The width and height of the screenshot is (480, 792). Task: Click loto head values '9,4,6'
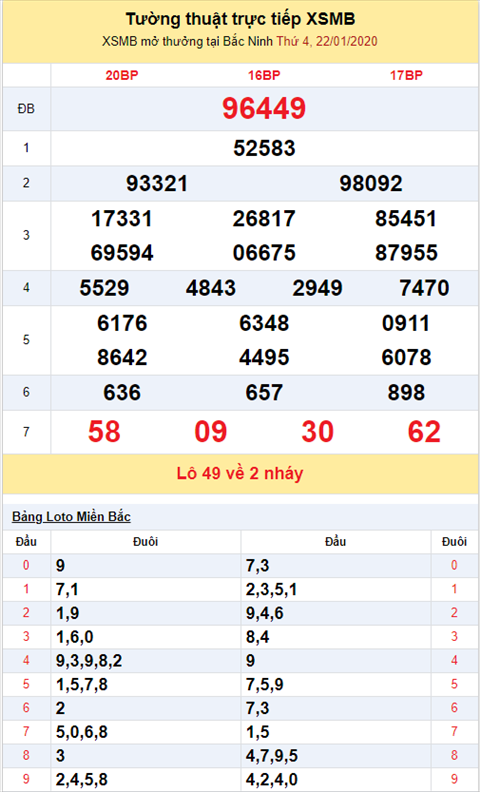[x=264, y=614]
